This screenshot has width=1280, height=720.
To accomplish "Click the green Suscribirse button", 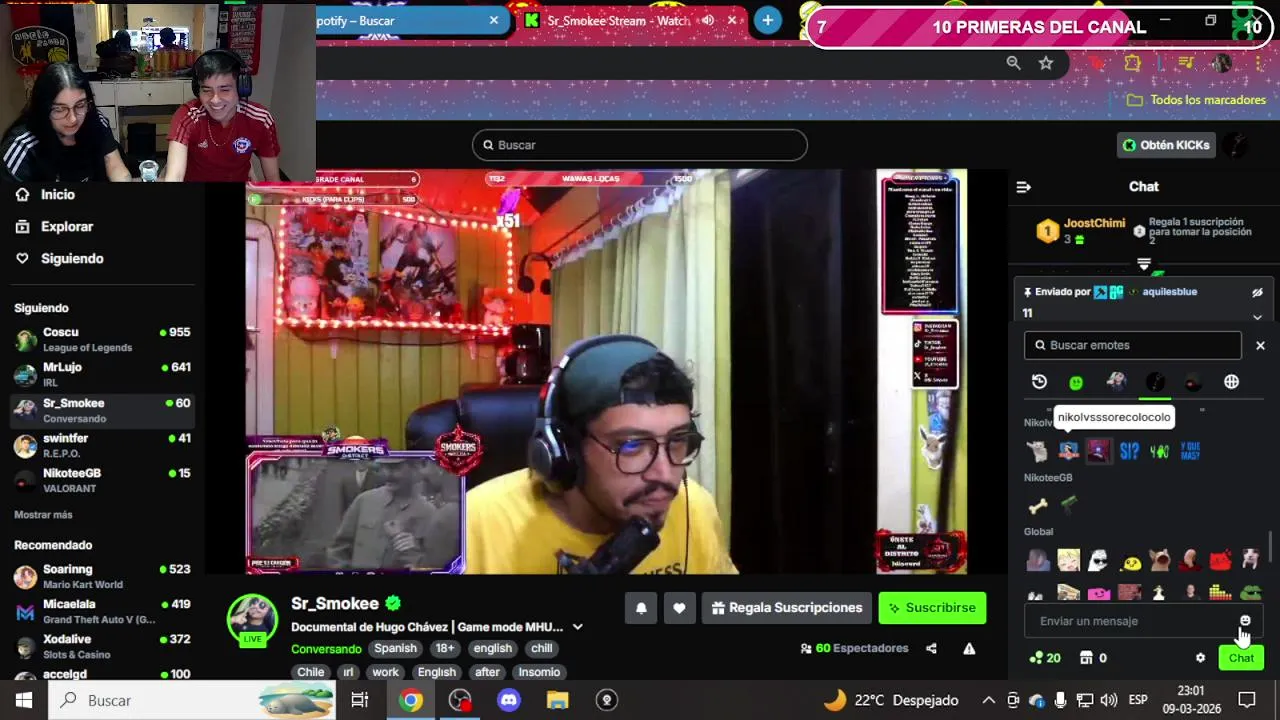I will [x=932, y=608].
